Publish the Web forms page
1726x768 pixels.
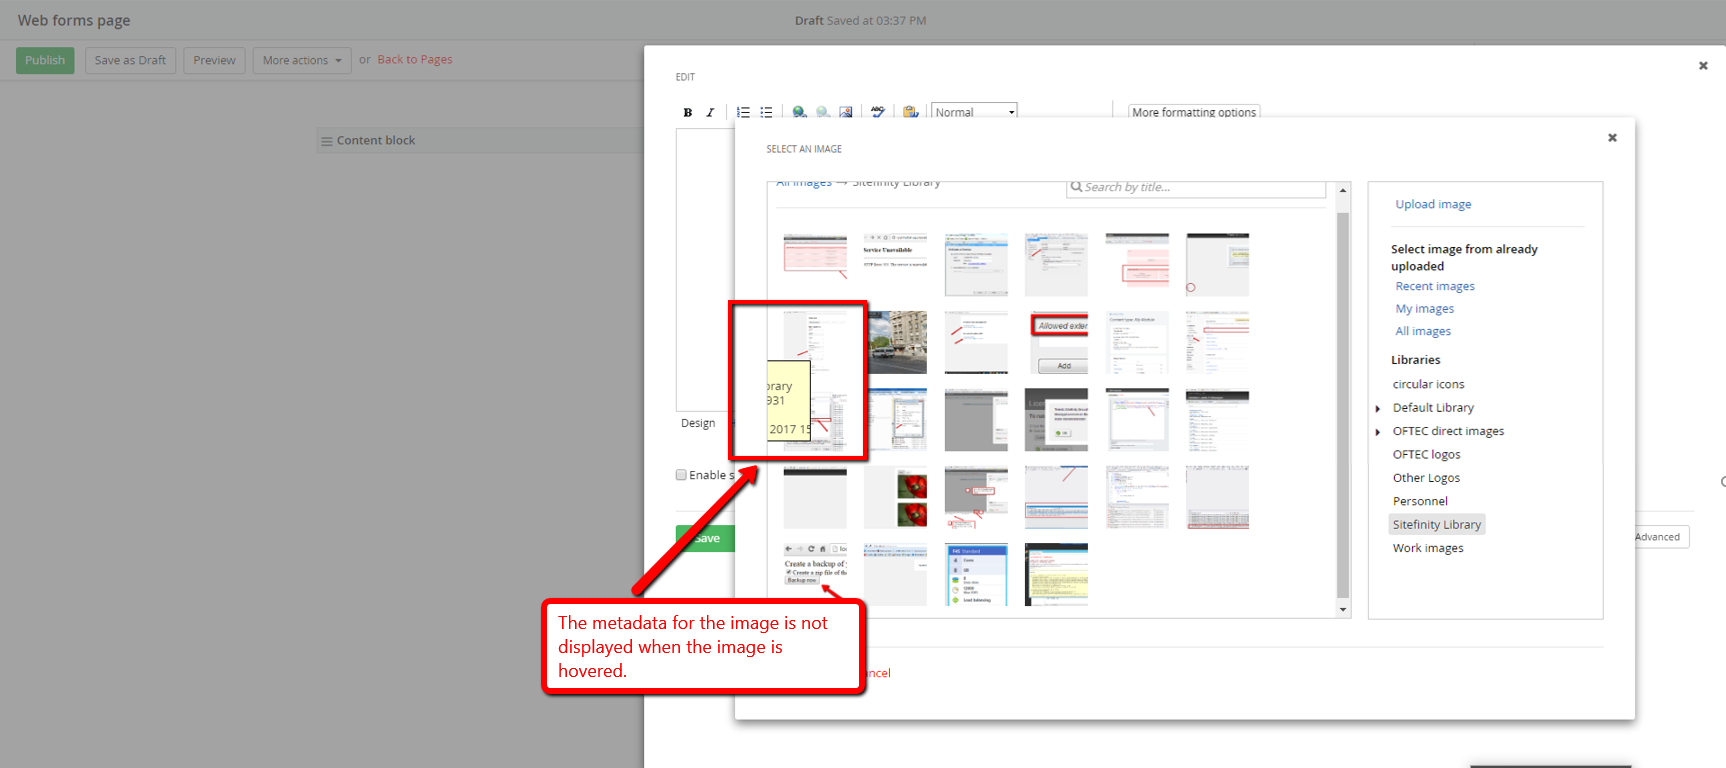pyautogui.click(x=45, y=60)
